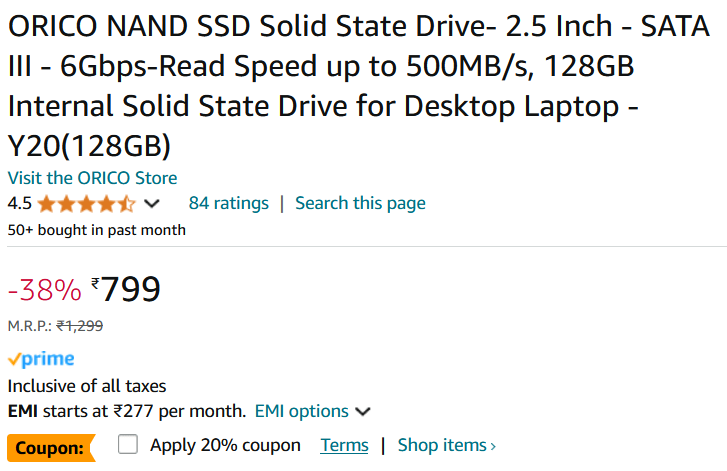Click the struck-through M.R.P. ₹1,299 price
Image resolution: width=727 pixels, height=471 pixels.
pos(79,326)
